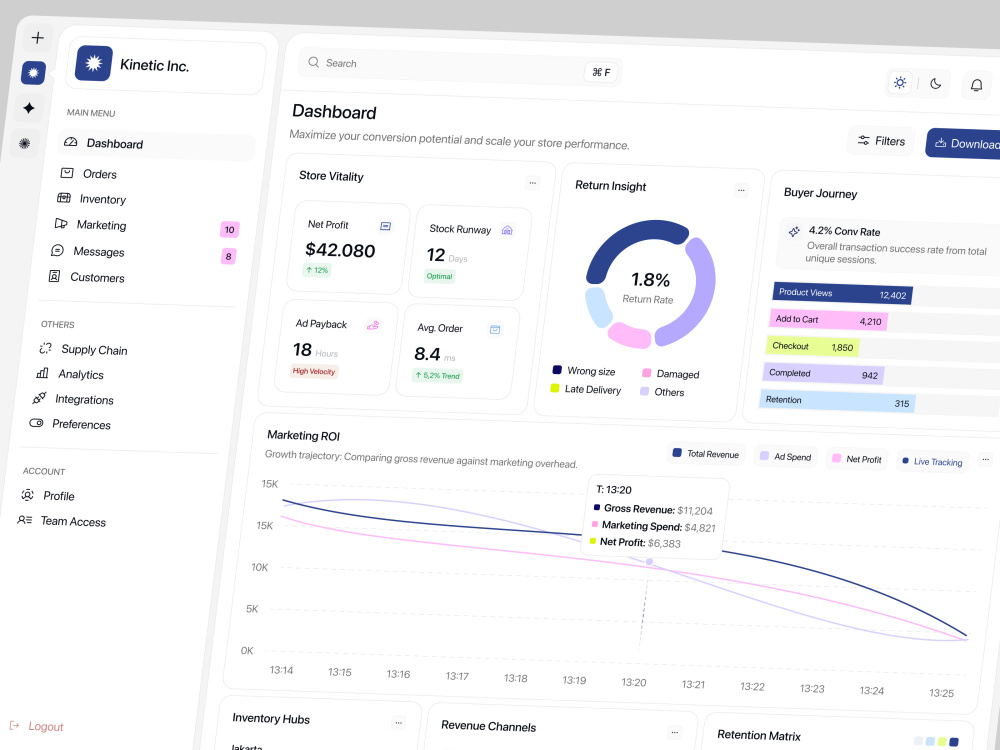Click the Preferences toggle icon

pyautogui.click(x=36, y=423)
